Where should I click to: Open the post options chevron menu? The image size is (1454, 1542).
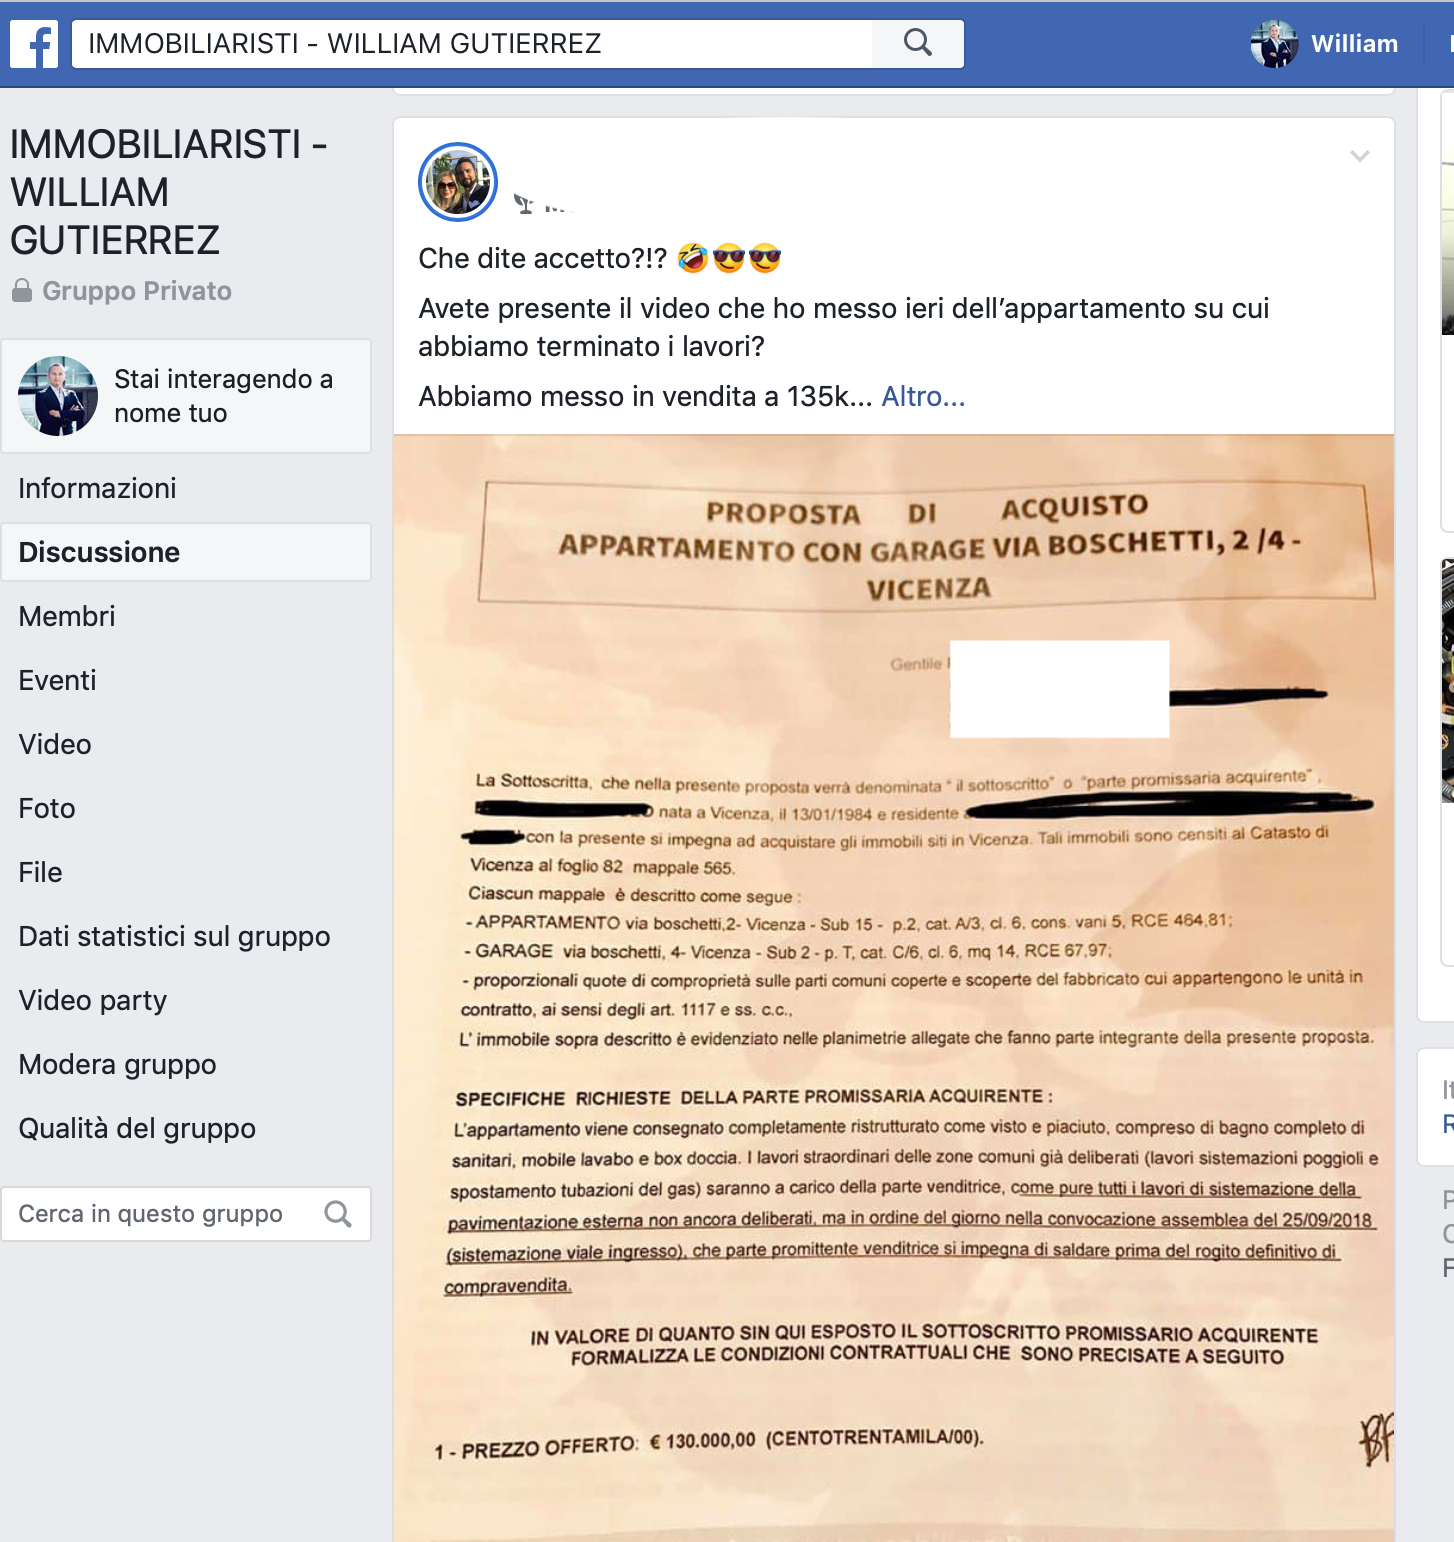tap(1359, 156)
